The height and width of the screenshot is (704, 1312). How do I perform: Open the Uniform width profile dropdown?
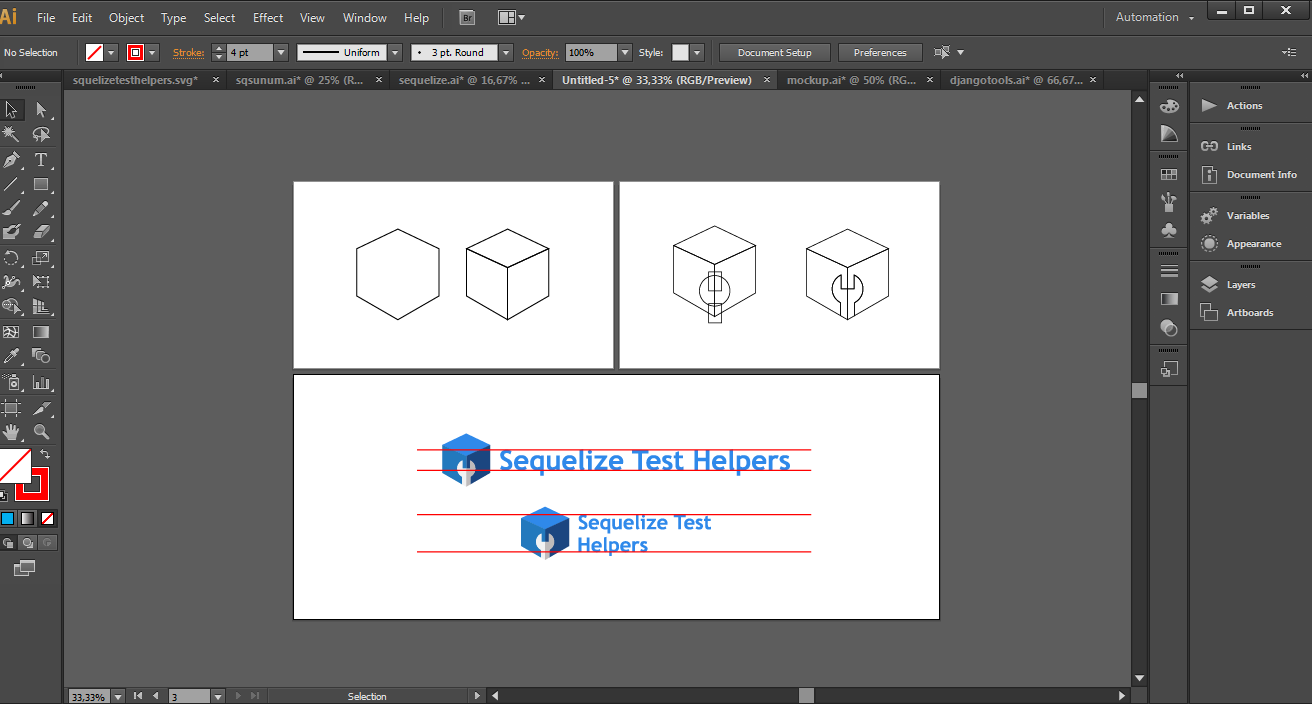coord(395,52)
